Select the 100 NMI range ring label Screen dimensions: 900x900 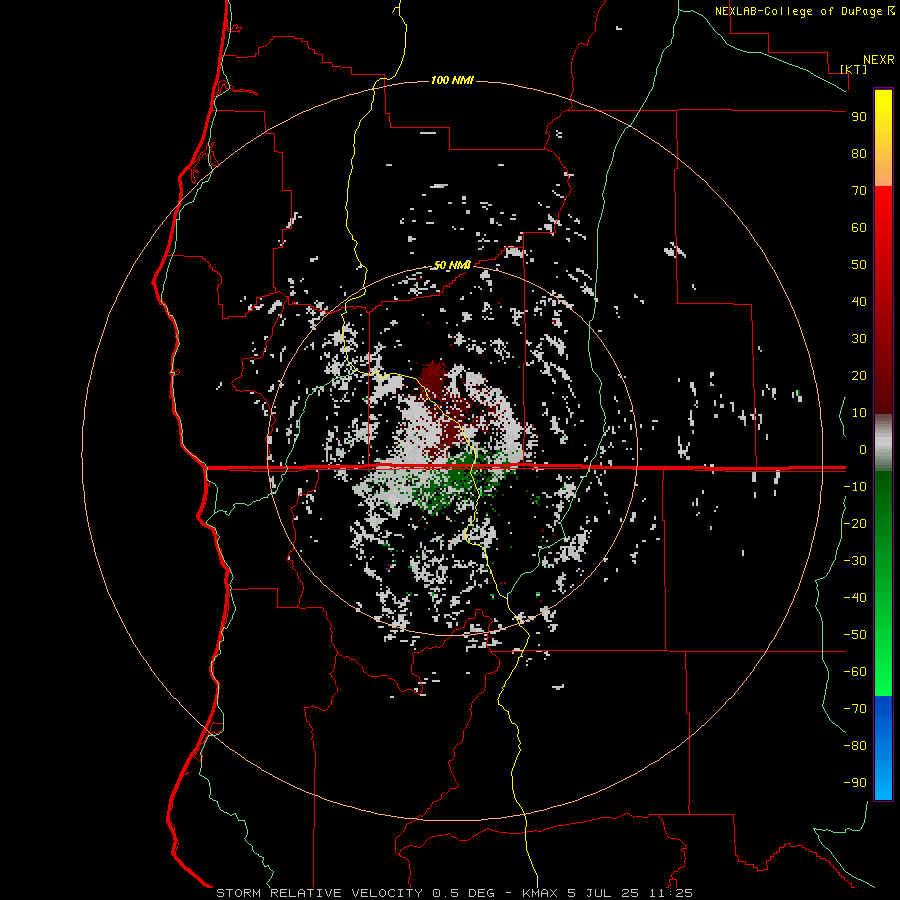[452, 80]
